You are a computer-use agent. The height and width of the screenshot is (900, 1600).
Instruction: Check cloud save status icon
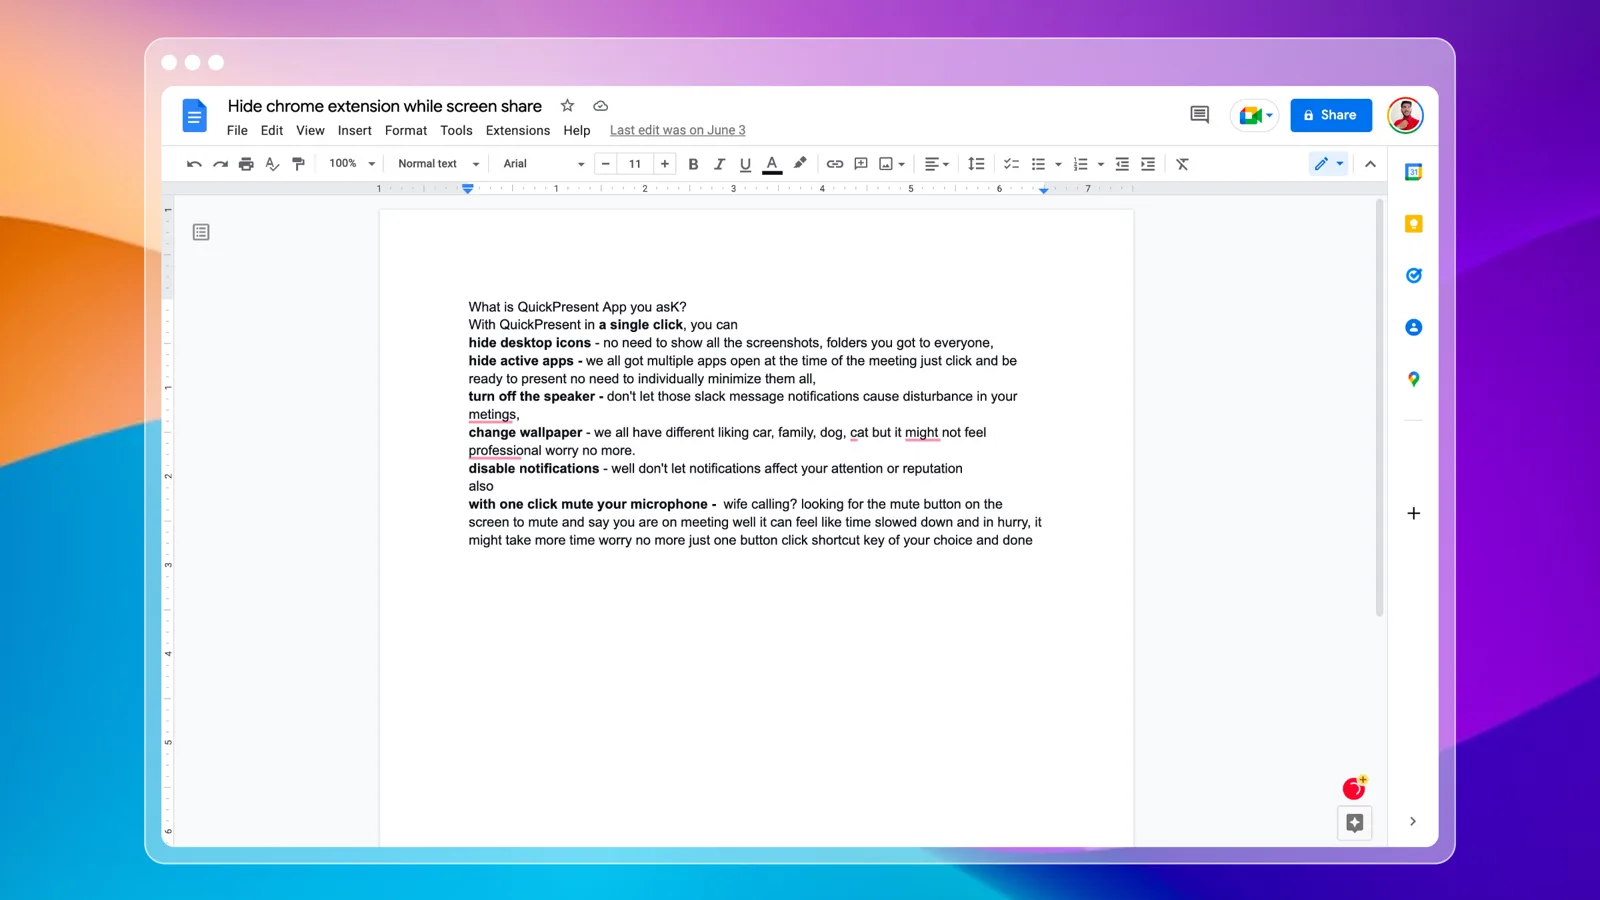tap(600, 105)
